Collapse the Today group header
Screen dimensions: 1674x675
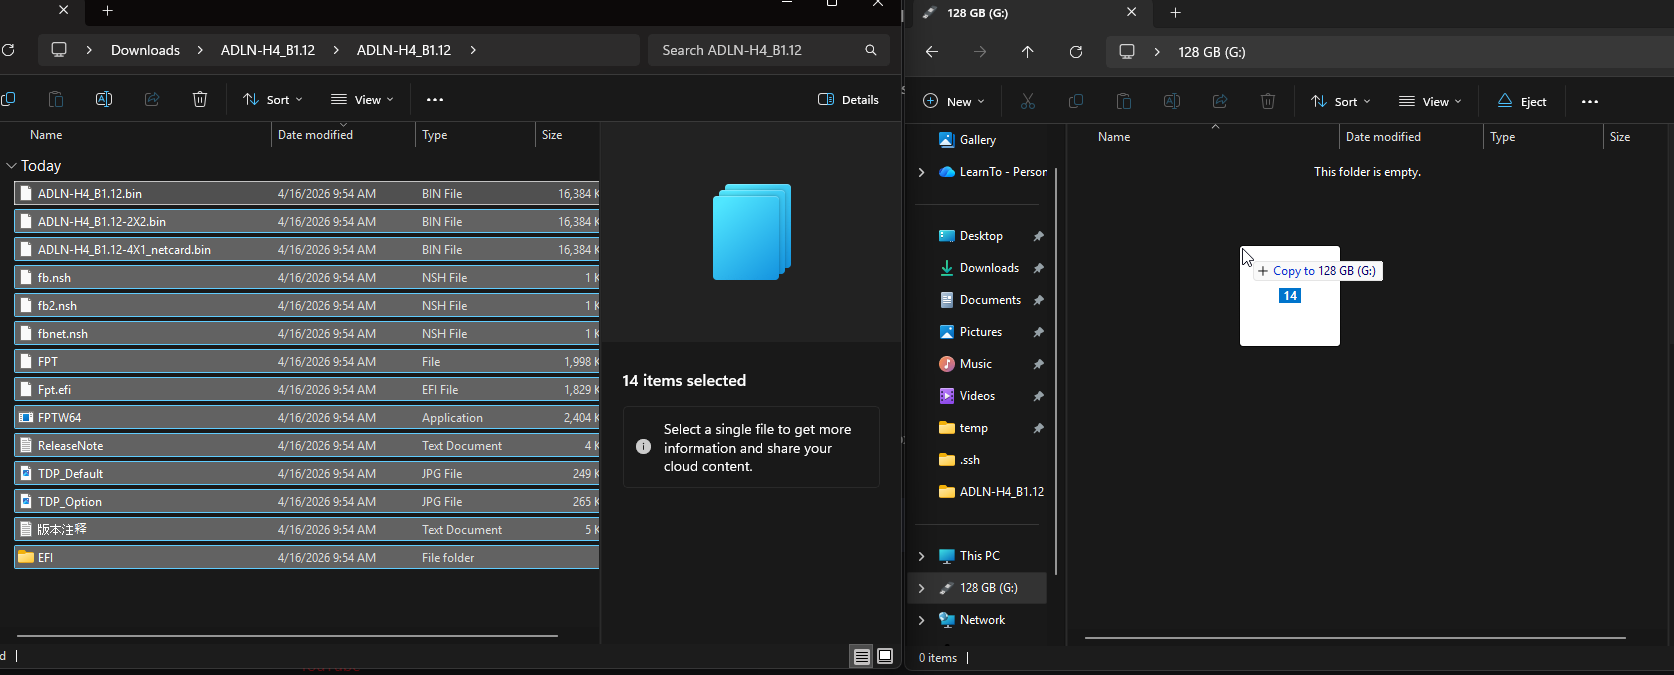coord(11,166)
